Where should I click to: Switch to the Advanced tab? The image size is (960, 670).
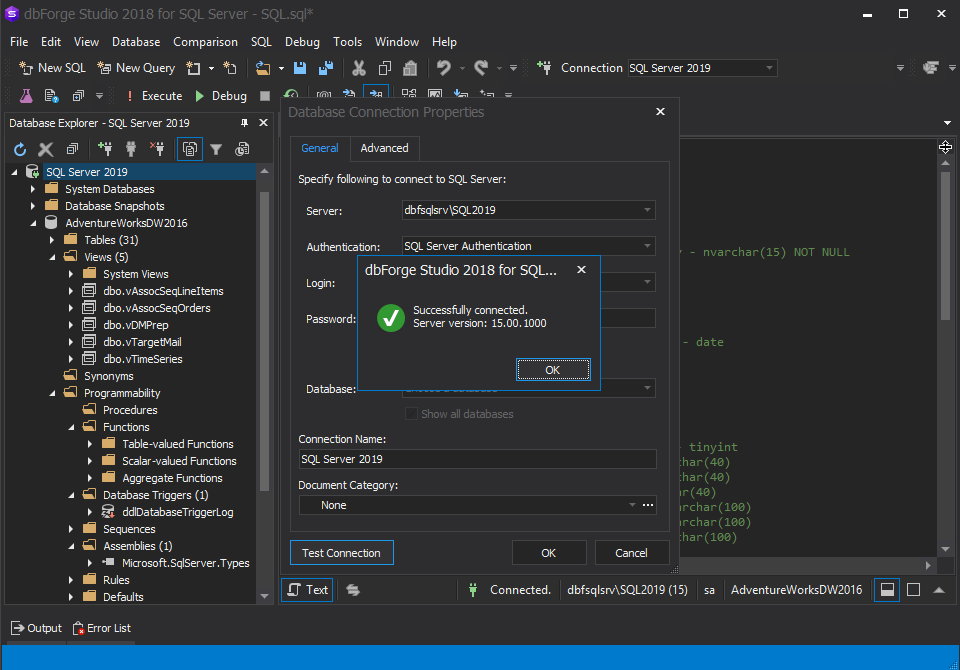(384, 148)
